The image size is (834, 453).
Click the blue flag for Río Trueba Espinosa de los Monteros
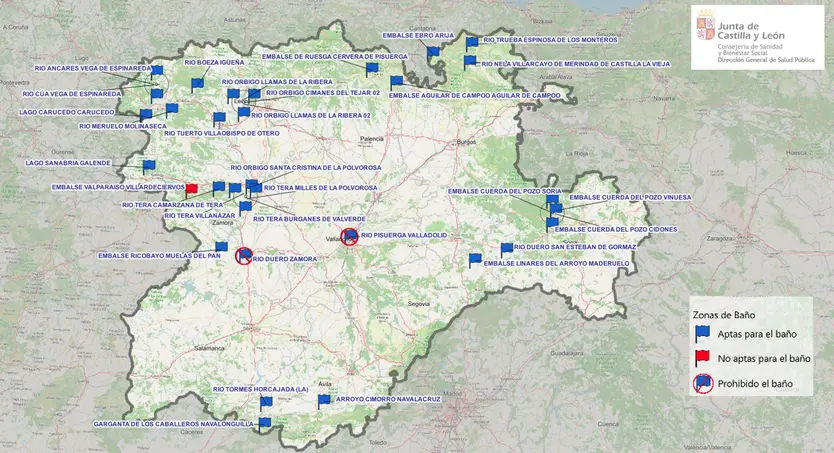(x=472, y=43)
